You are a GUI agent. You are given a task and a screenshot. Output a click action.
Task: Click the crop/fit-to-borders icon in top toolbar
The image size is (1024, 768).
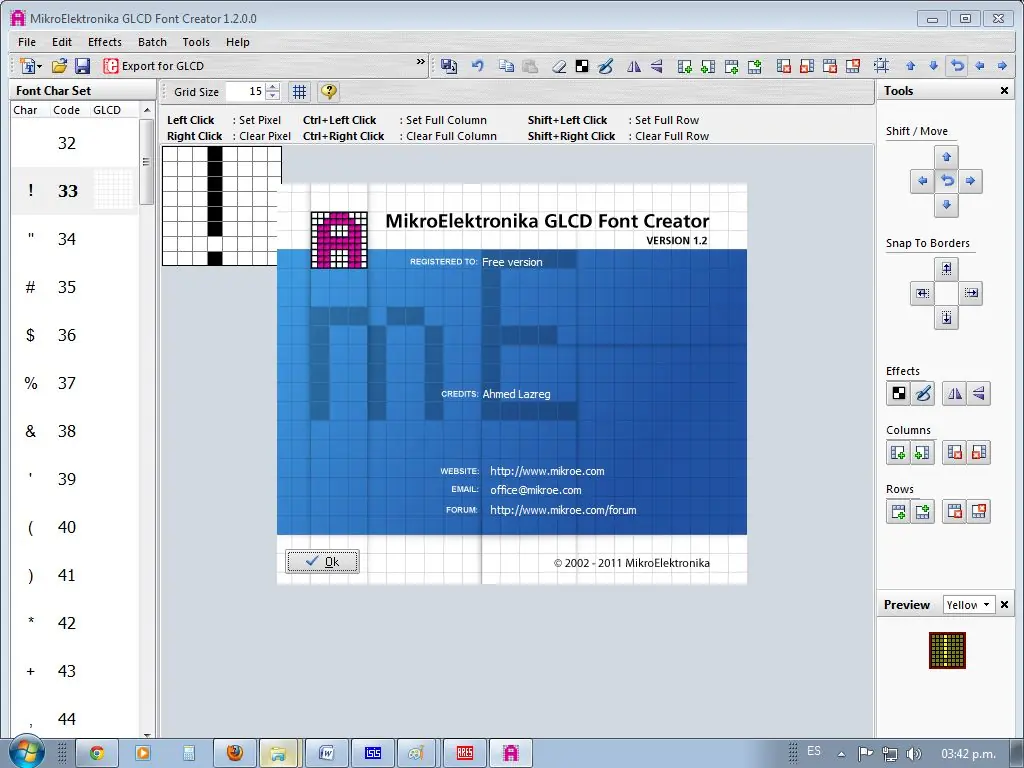click(x=882, y=66)
